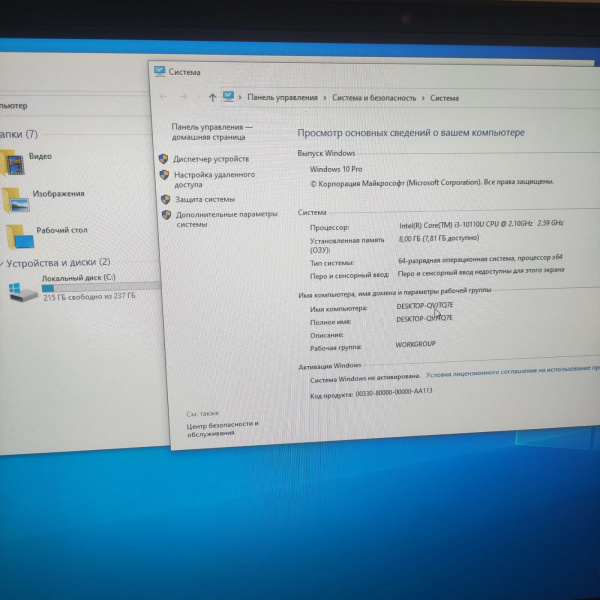Screen dimensions: 600x600
Task: Go to Панель управления in the breadcrumb
Action: (x=282, y=98)
